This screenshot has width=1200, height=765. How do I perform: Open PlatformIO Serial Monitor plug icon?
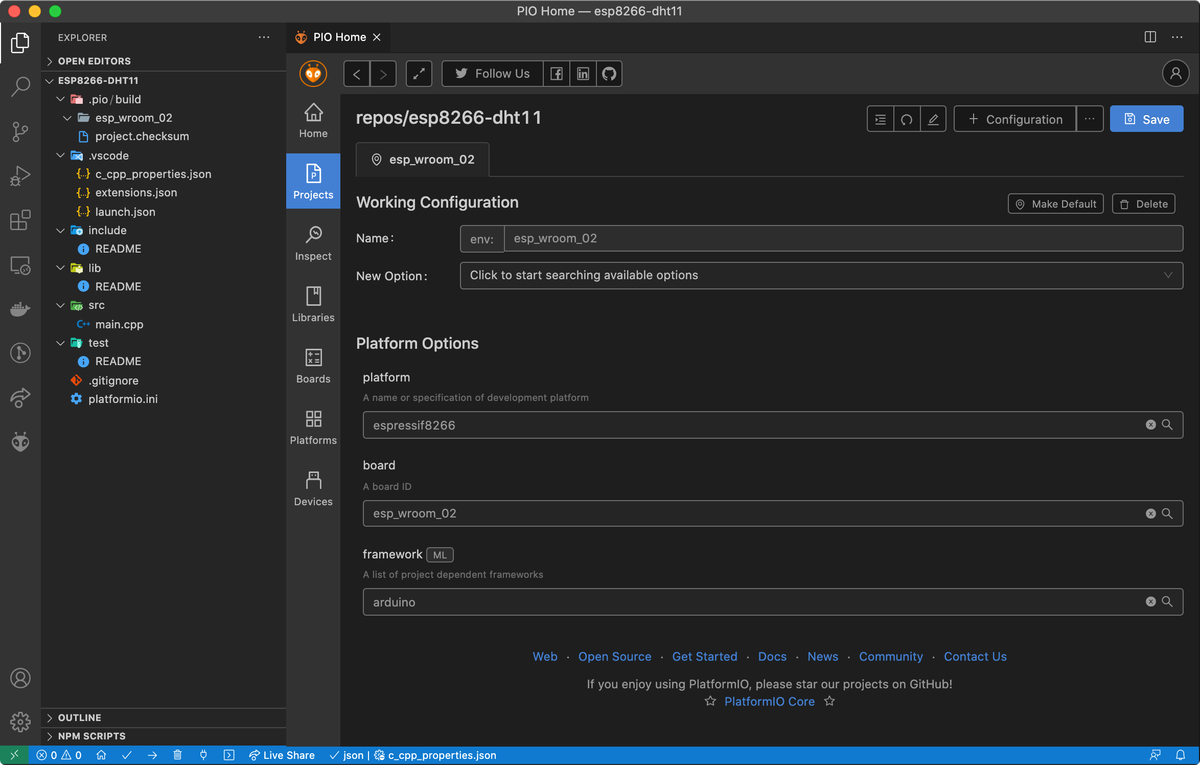point(203,755)
